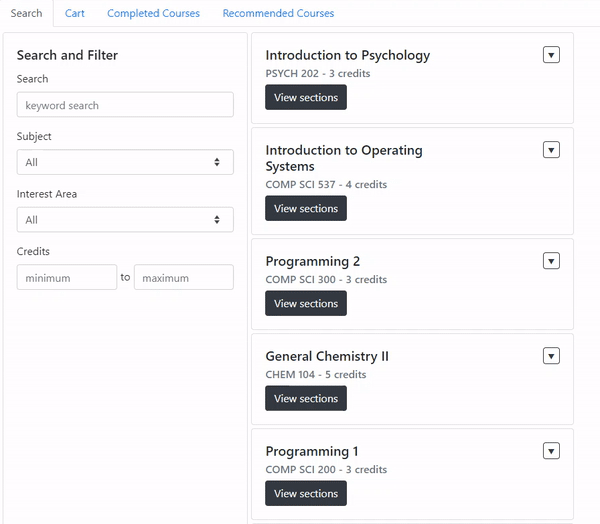Switch to the Search tab

[26, 13]
